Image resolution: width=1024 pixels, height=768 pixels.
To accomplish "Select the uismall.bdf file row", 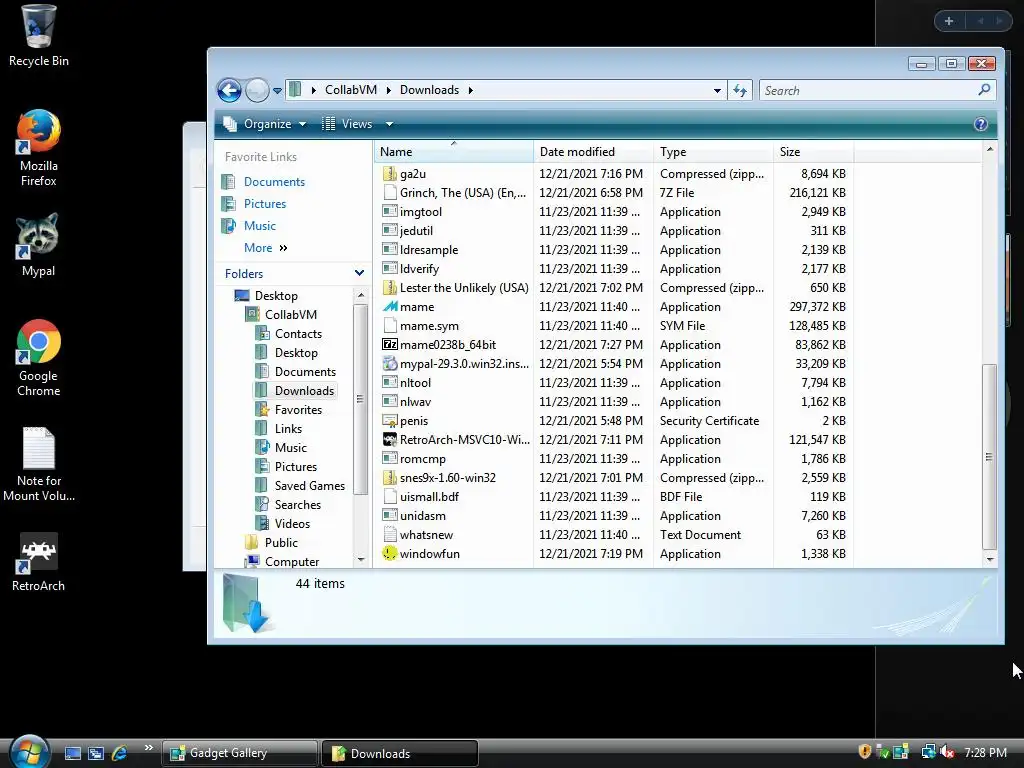I will click(x=614, y=496).
